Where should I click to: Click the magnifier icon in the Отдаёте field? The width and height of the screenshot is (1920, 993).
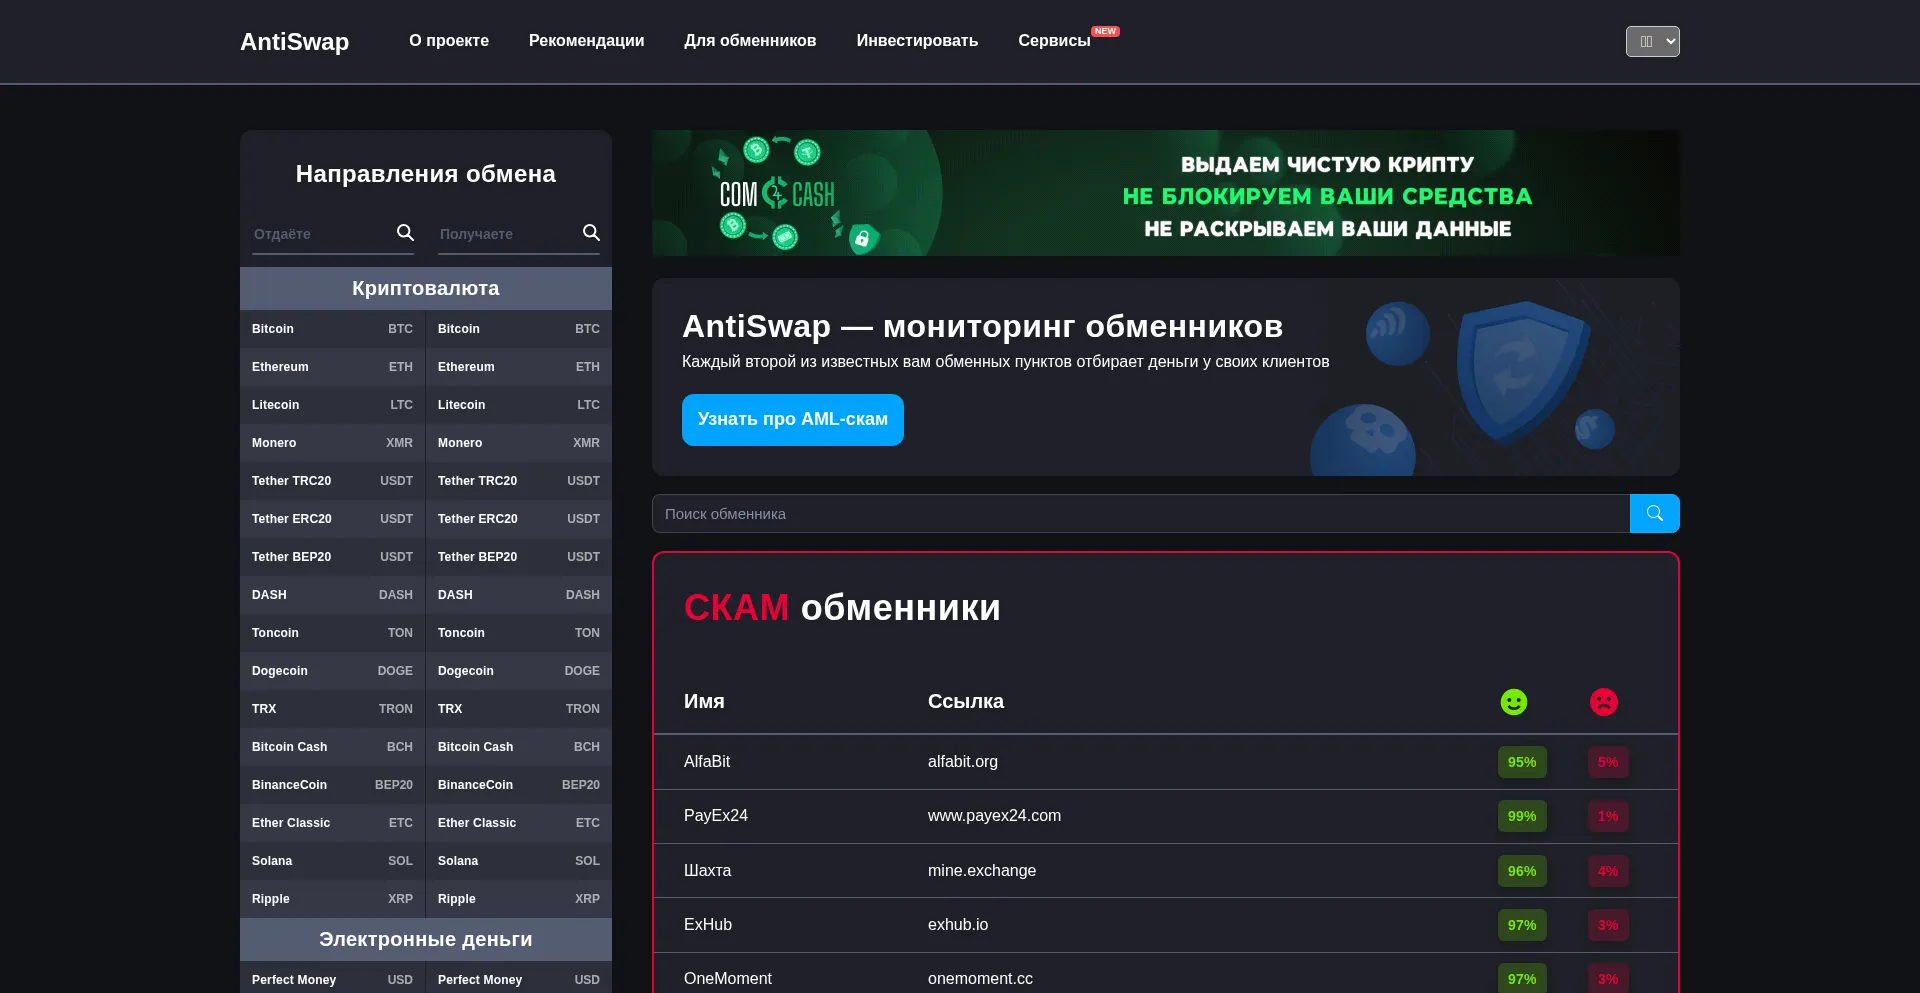point(405,233)
